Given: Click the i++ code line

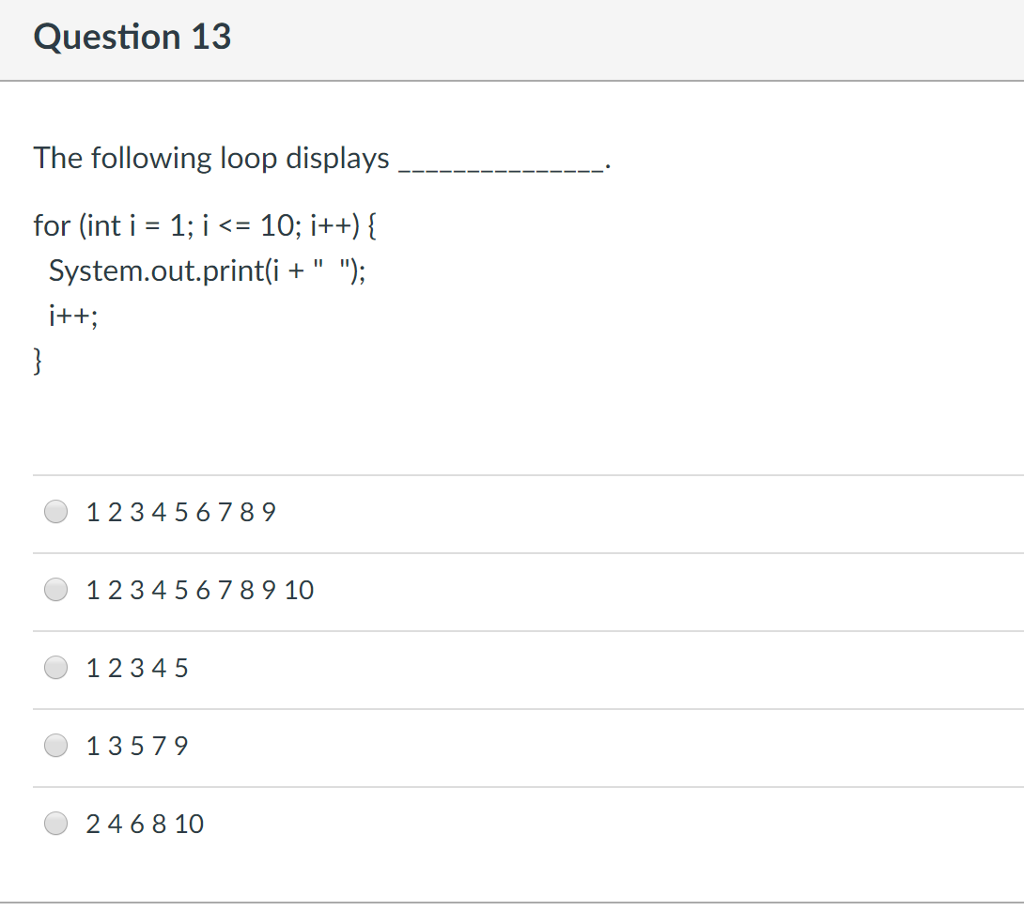Looking at the screenshot, I should (72, 315).
